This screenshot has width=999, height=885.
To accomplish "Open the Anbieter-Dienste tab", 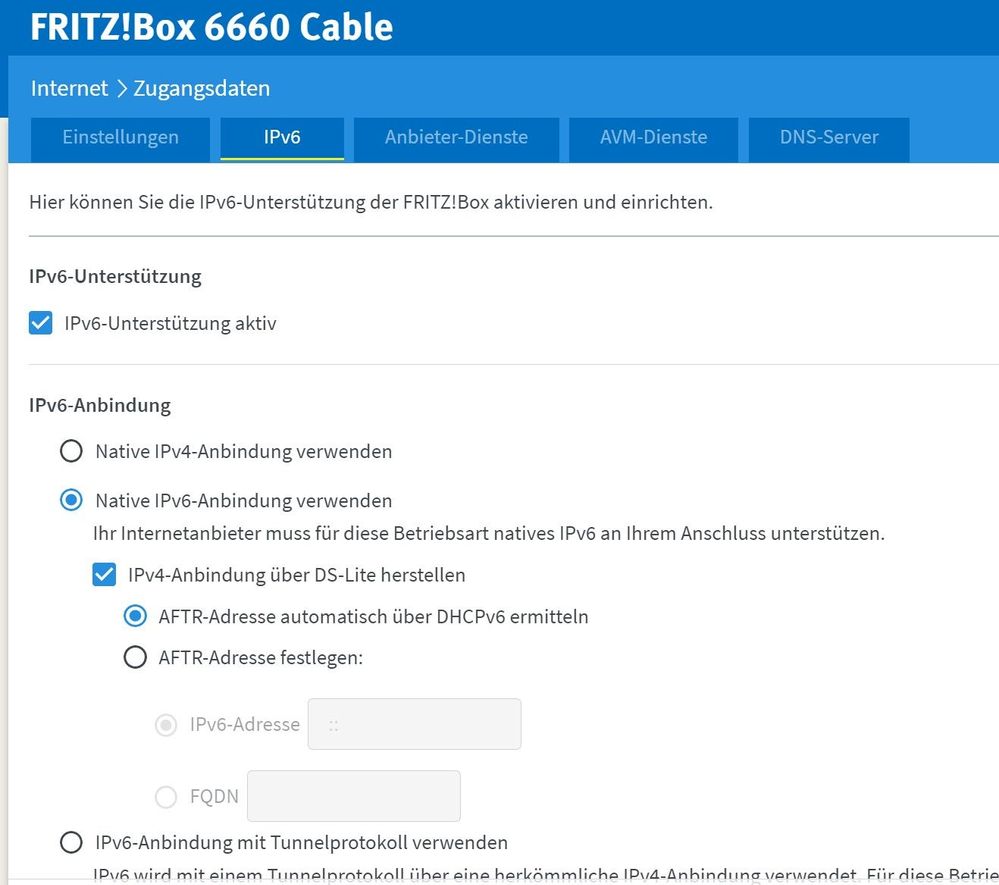I will 456,138.
